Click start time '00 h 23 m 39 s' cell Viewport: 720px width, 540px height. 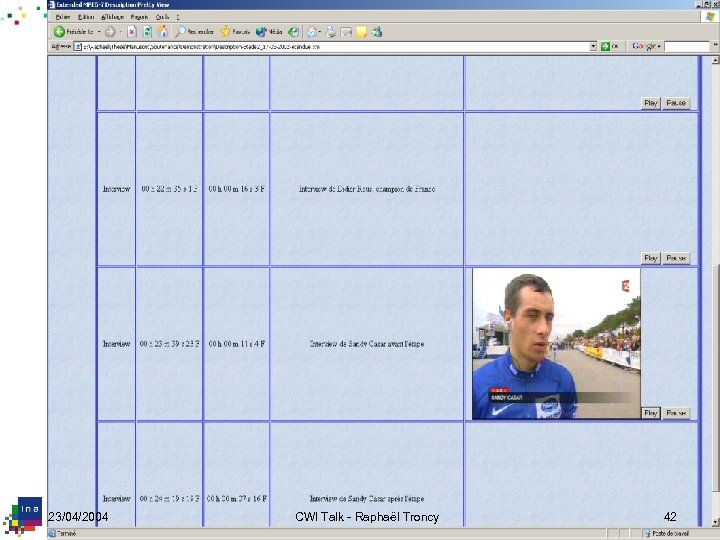tap(169, 343)
